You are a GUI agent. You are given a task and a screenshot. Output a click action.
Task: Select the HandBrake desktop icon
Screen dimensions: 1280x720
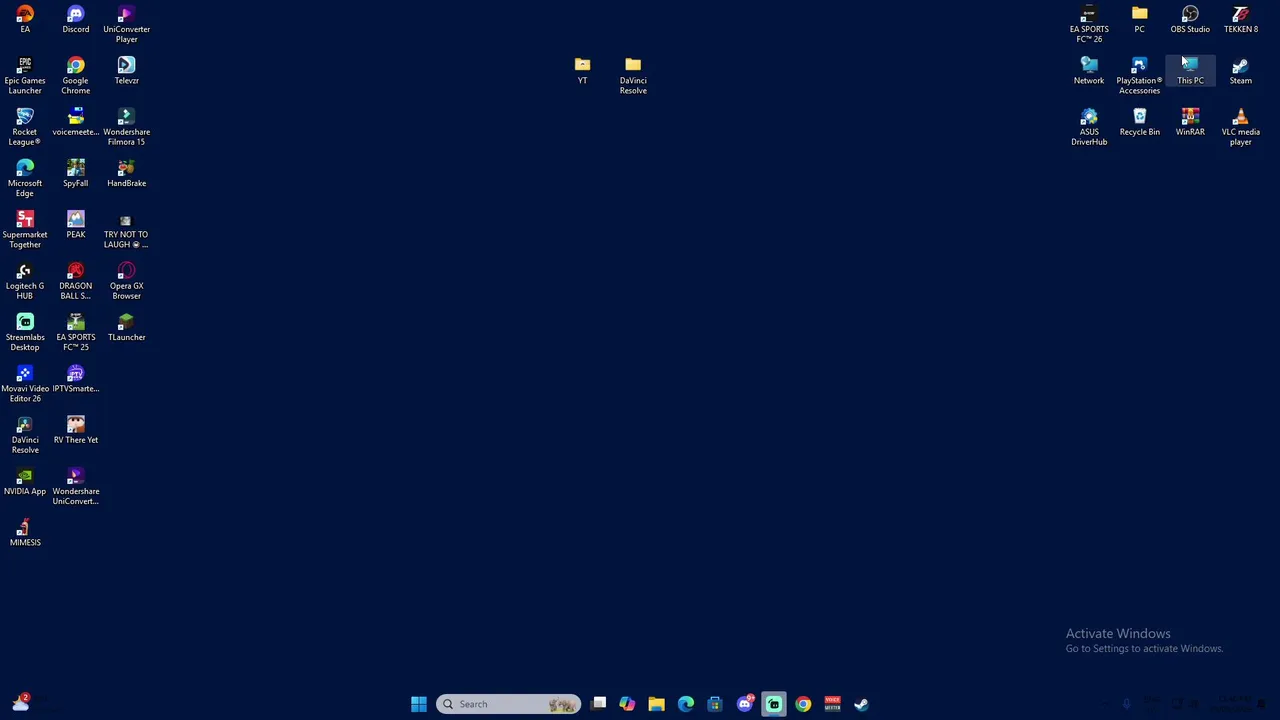coord(126,173)
